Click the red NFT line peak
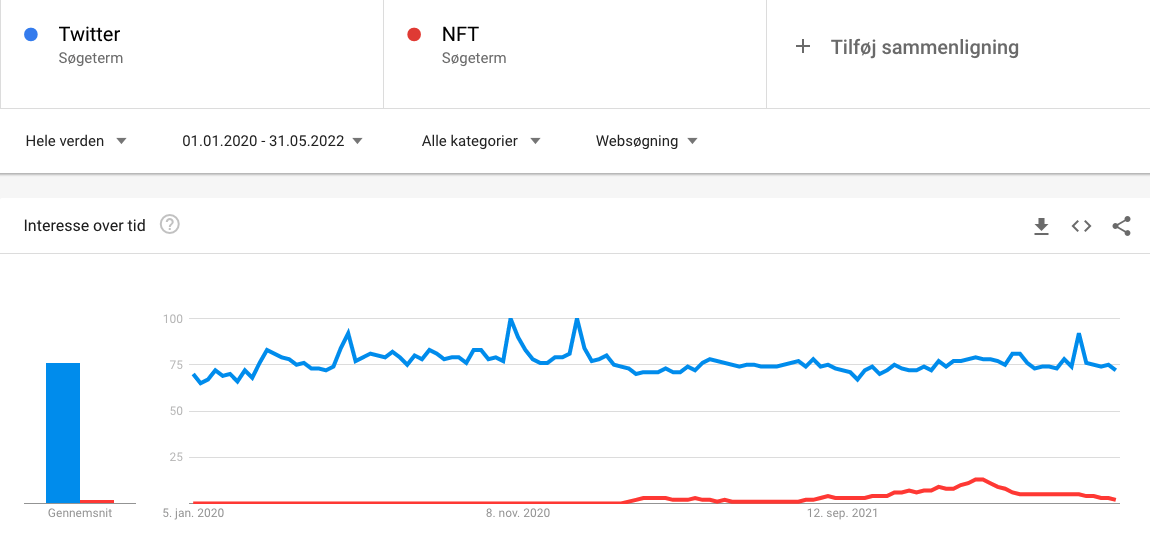 (x=978, y=479)
